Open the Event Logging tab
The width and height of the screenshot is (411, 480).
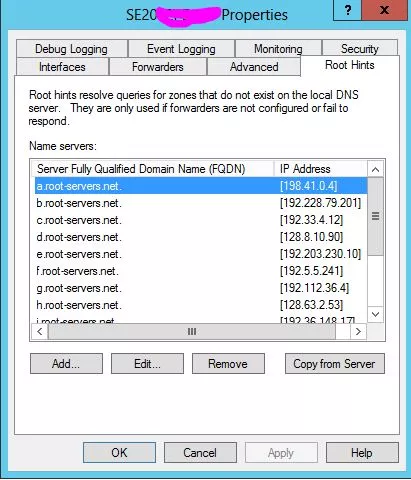coord(181,49)
